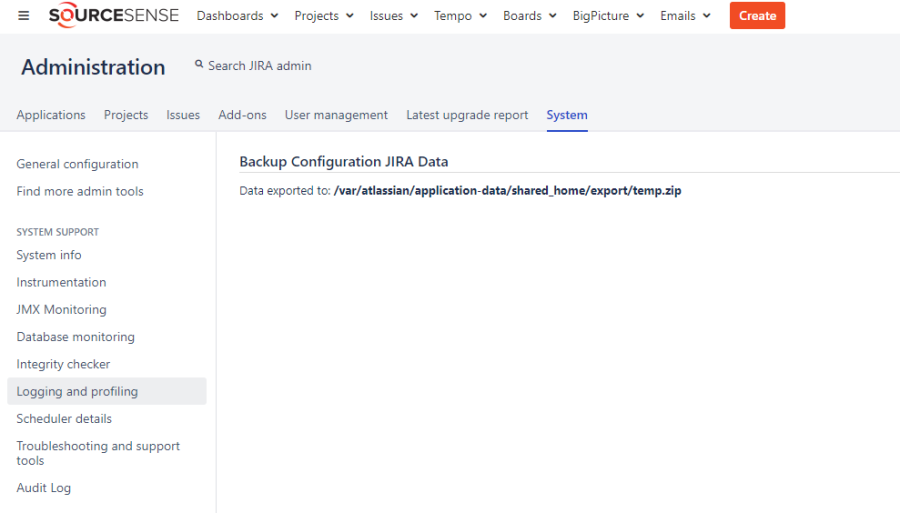Viewport: 900px width, 513px height.
Task: Open the Tempo dropdown menu
Action: [x=460, y=15]
